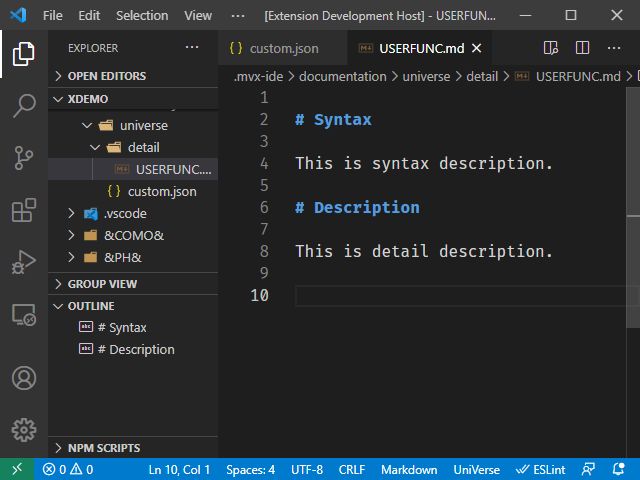Click USERFUNC.md breadcrumb segment
The width and height of the screenshot is (640, 480).
[568, 76]
